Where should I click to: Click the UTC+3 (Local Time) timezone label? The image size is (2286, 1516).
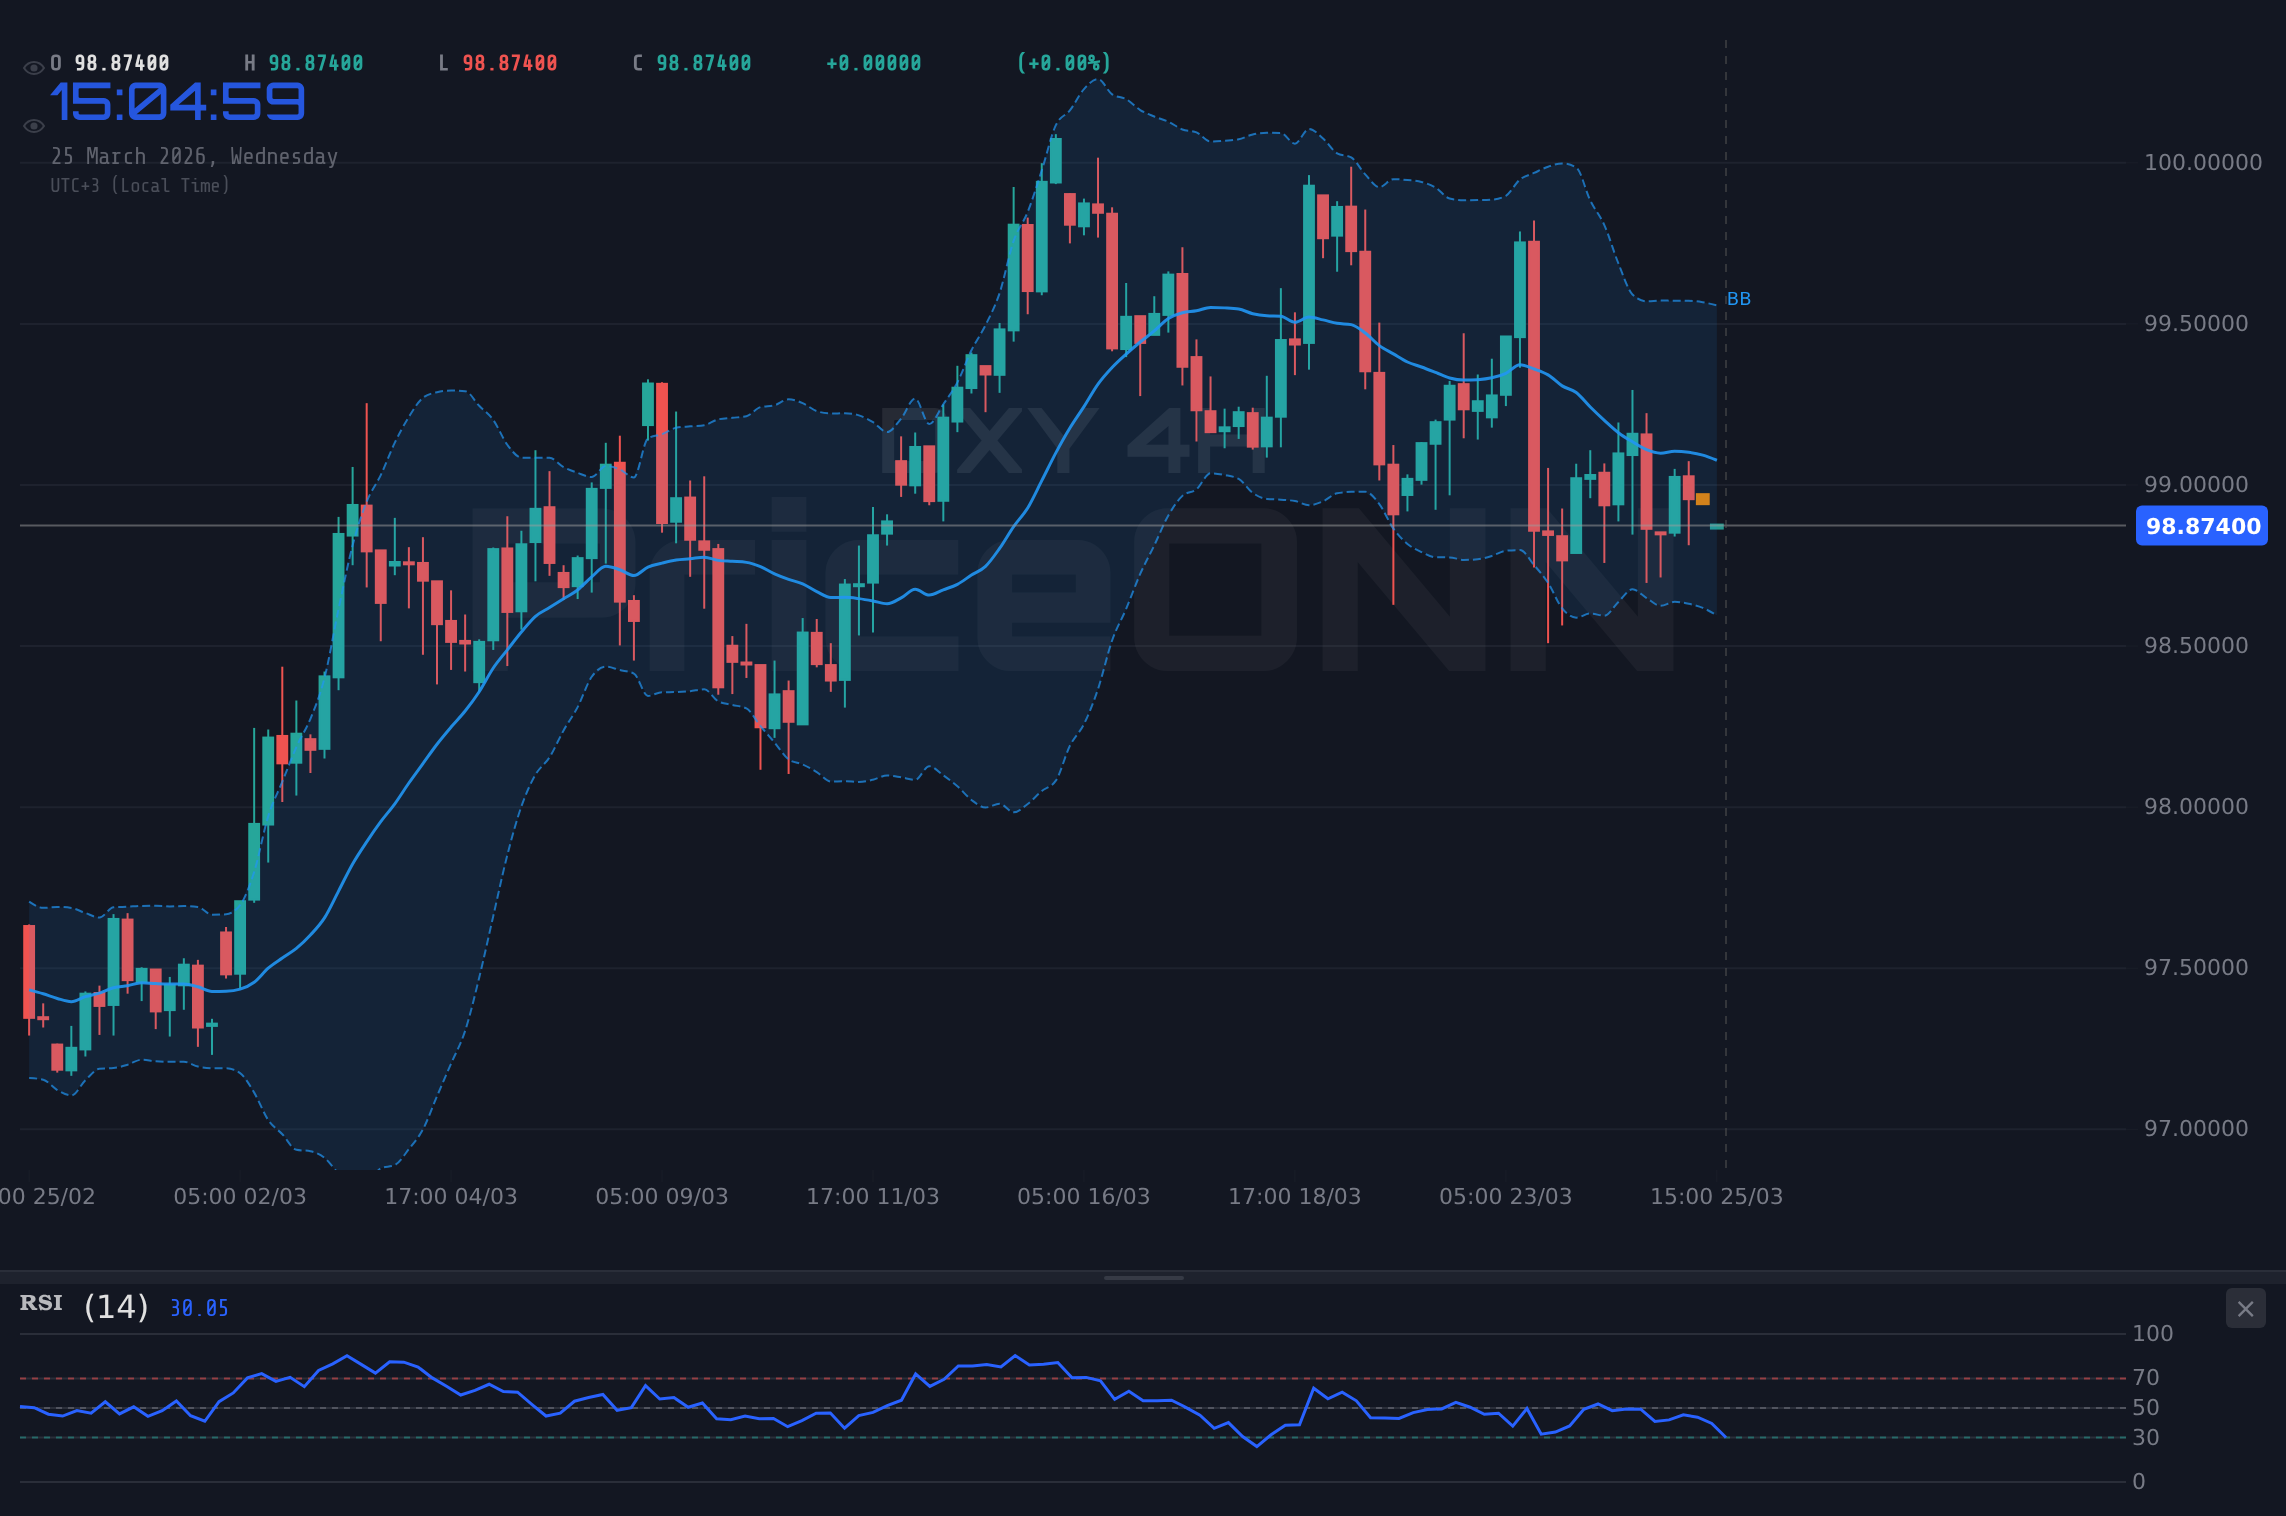(141, 185)
